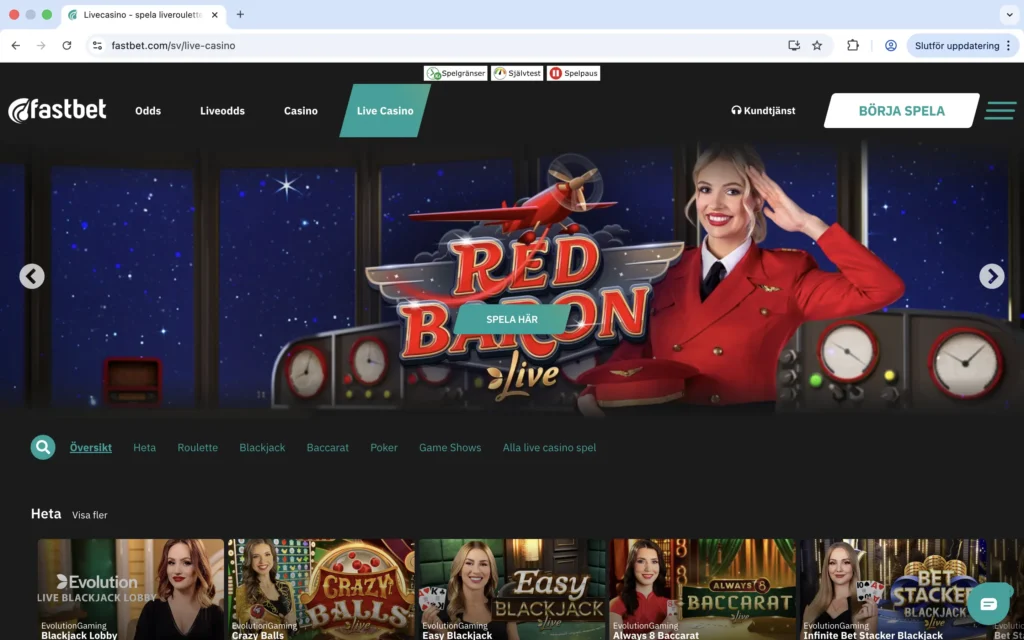1024x640 pixels.
Task: Open the teal hamburger menu
Action: point(999,110)
